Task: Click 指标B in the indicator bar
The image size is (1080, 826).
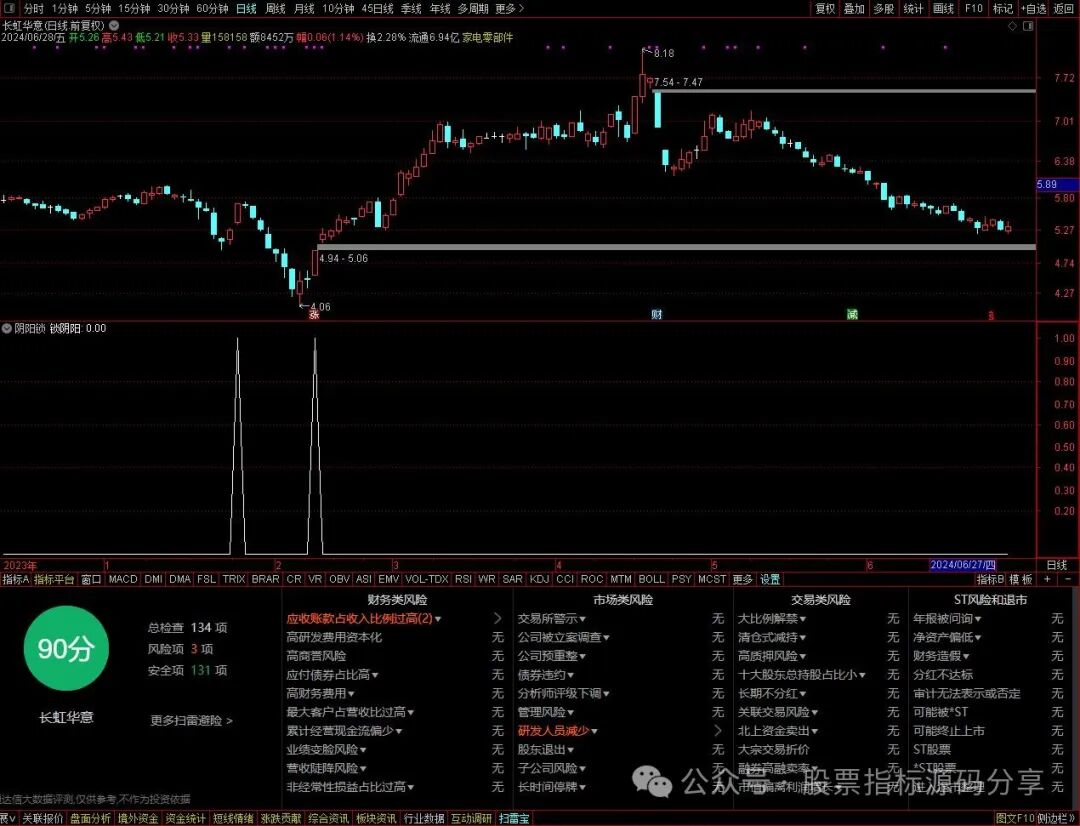Action: point(990,579)
